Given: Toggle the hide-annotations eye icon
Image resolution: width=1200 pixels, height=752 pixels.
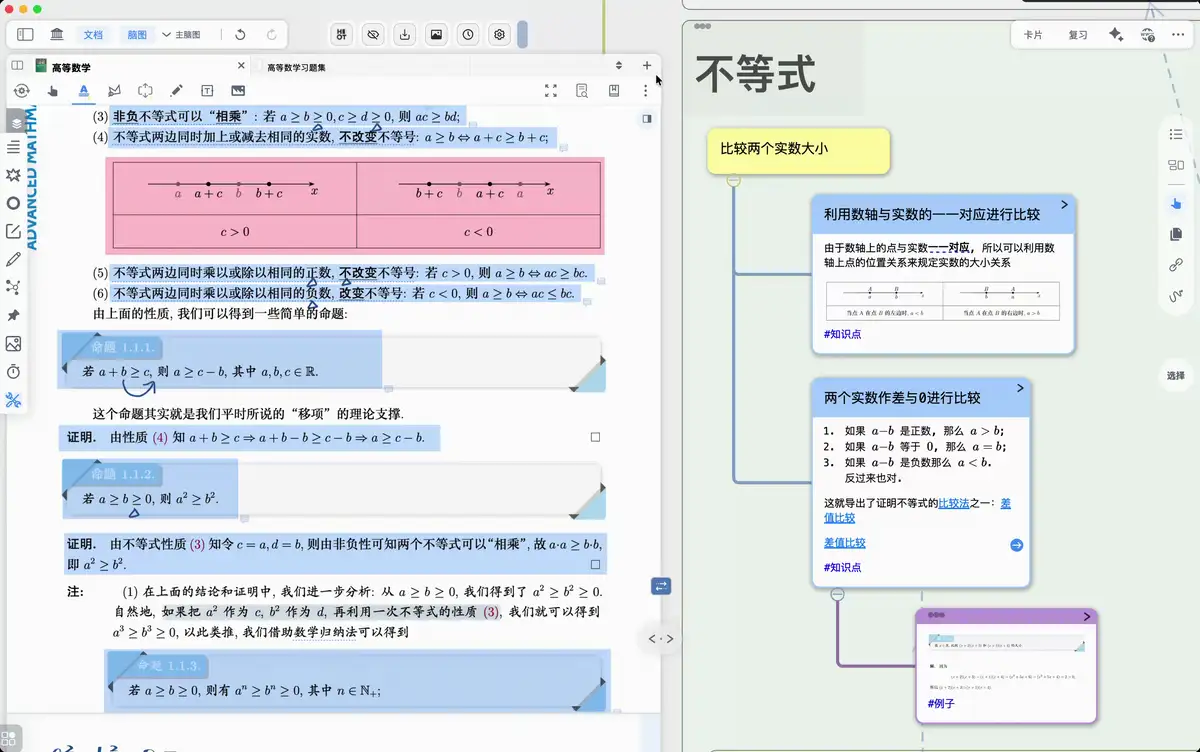Looking at the screenshot, I should click(373, 34).
